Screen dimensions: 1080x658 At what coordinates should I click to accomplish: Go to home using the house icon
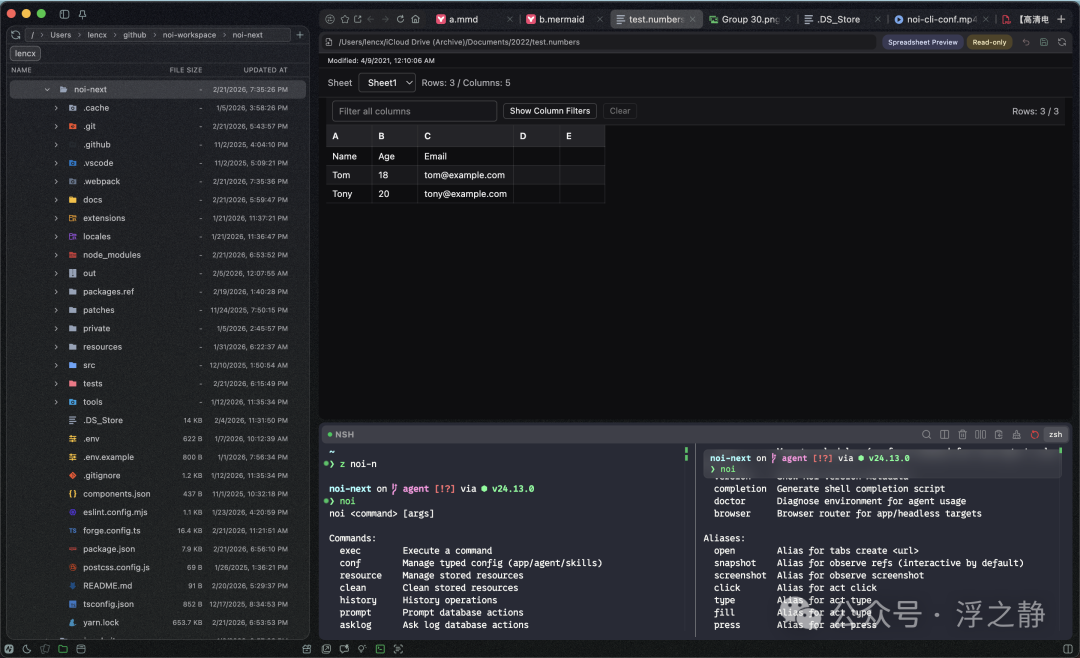click(x=415, y=19)
